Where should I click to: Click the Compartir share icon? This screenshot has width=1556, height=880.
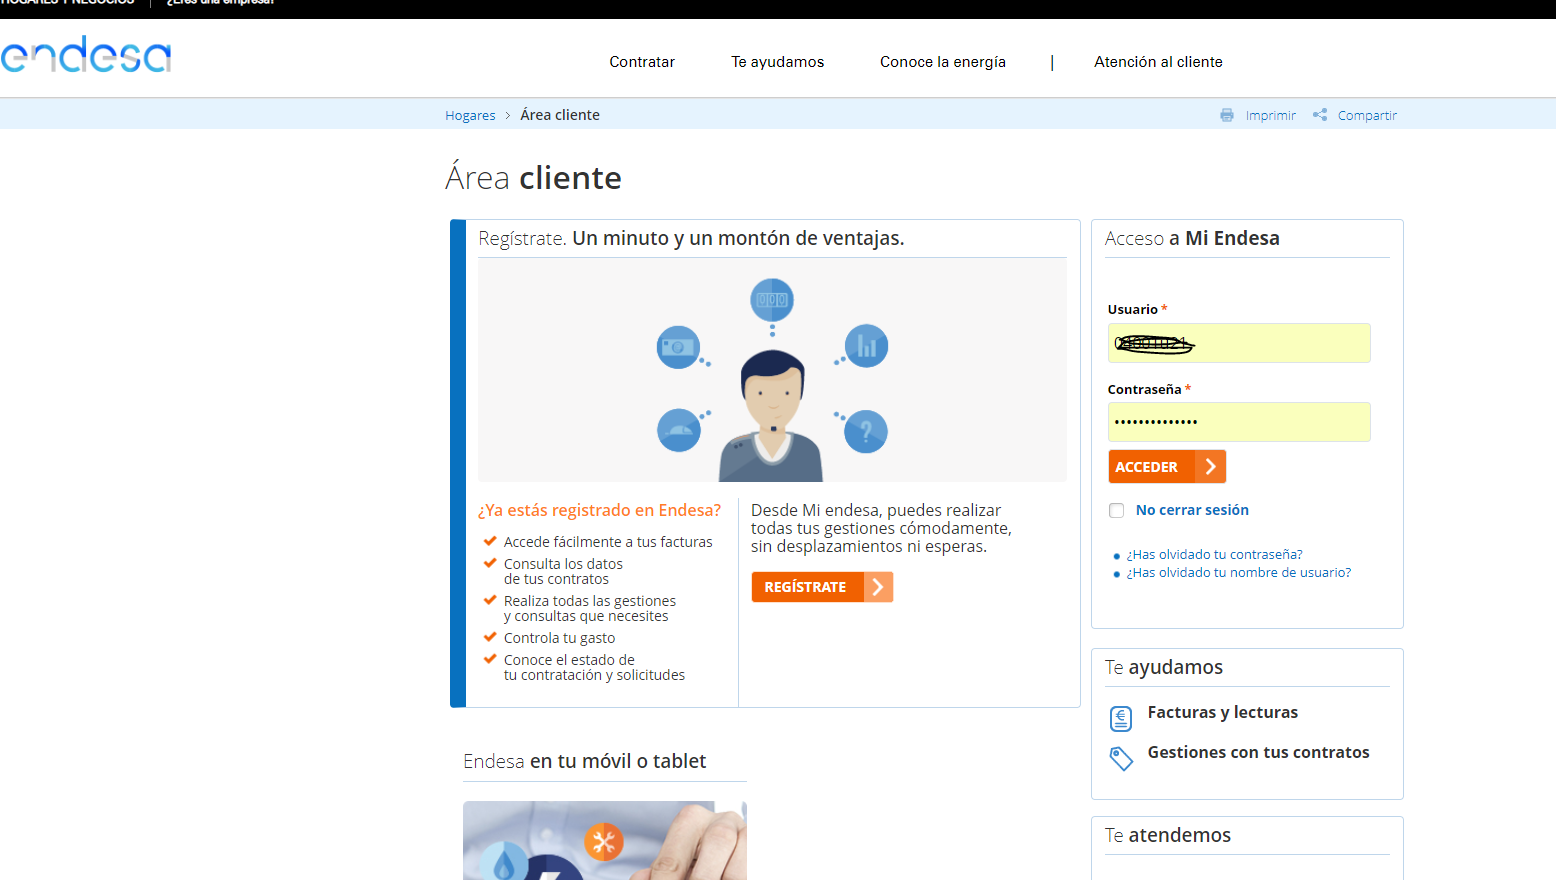pyautogui.click(x=1319, y=114)
